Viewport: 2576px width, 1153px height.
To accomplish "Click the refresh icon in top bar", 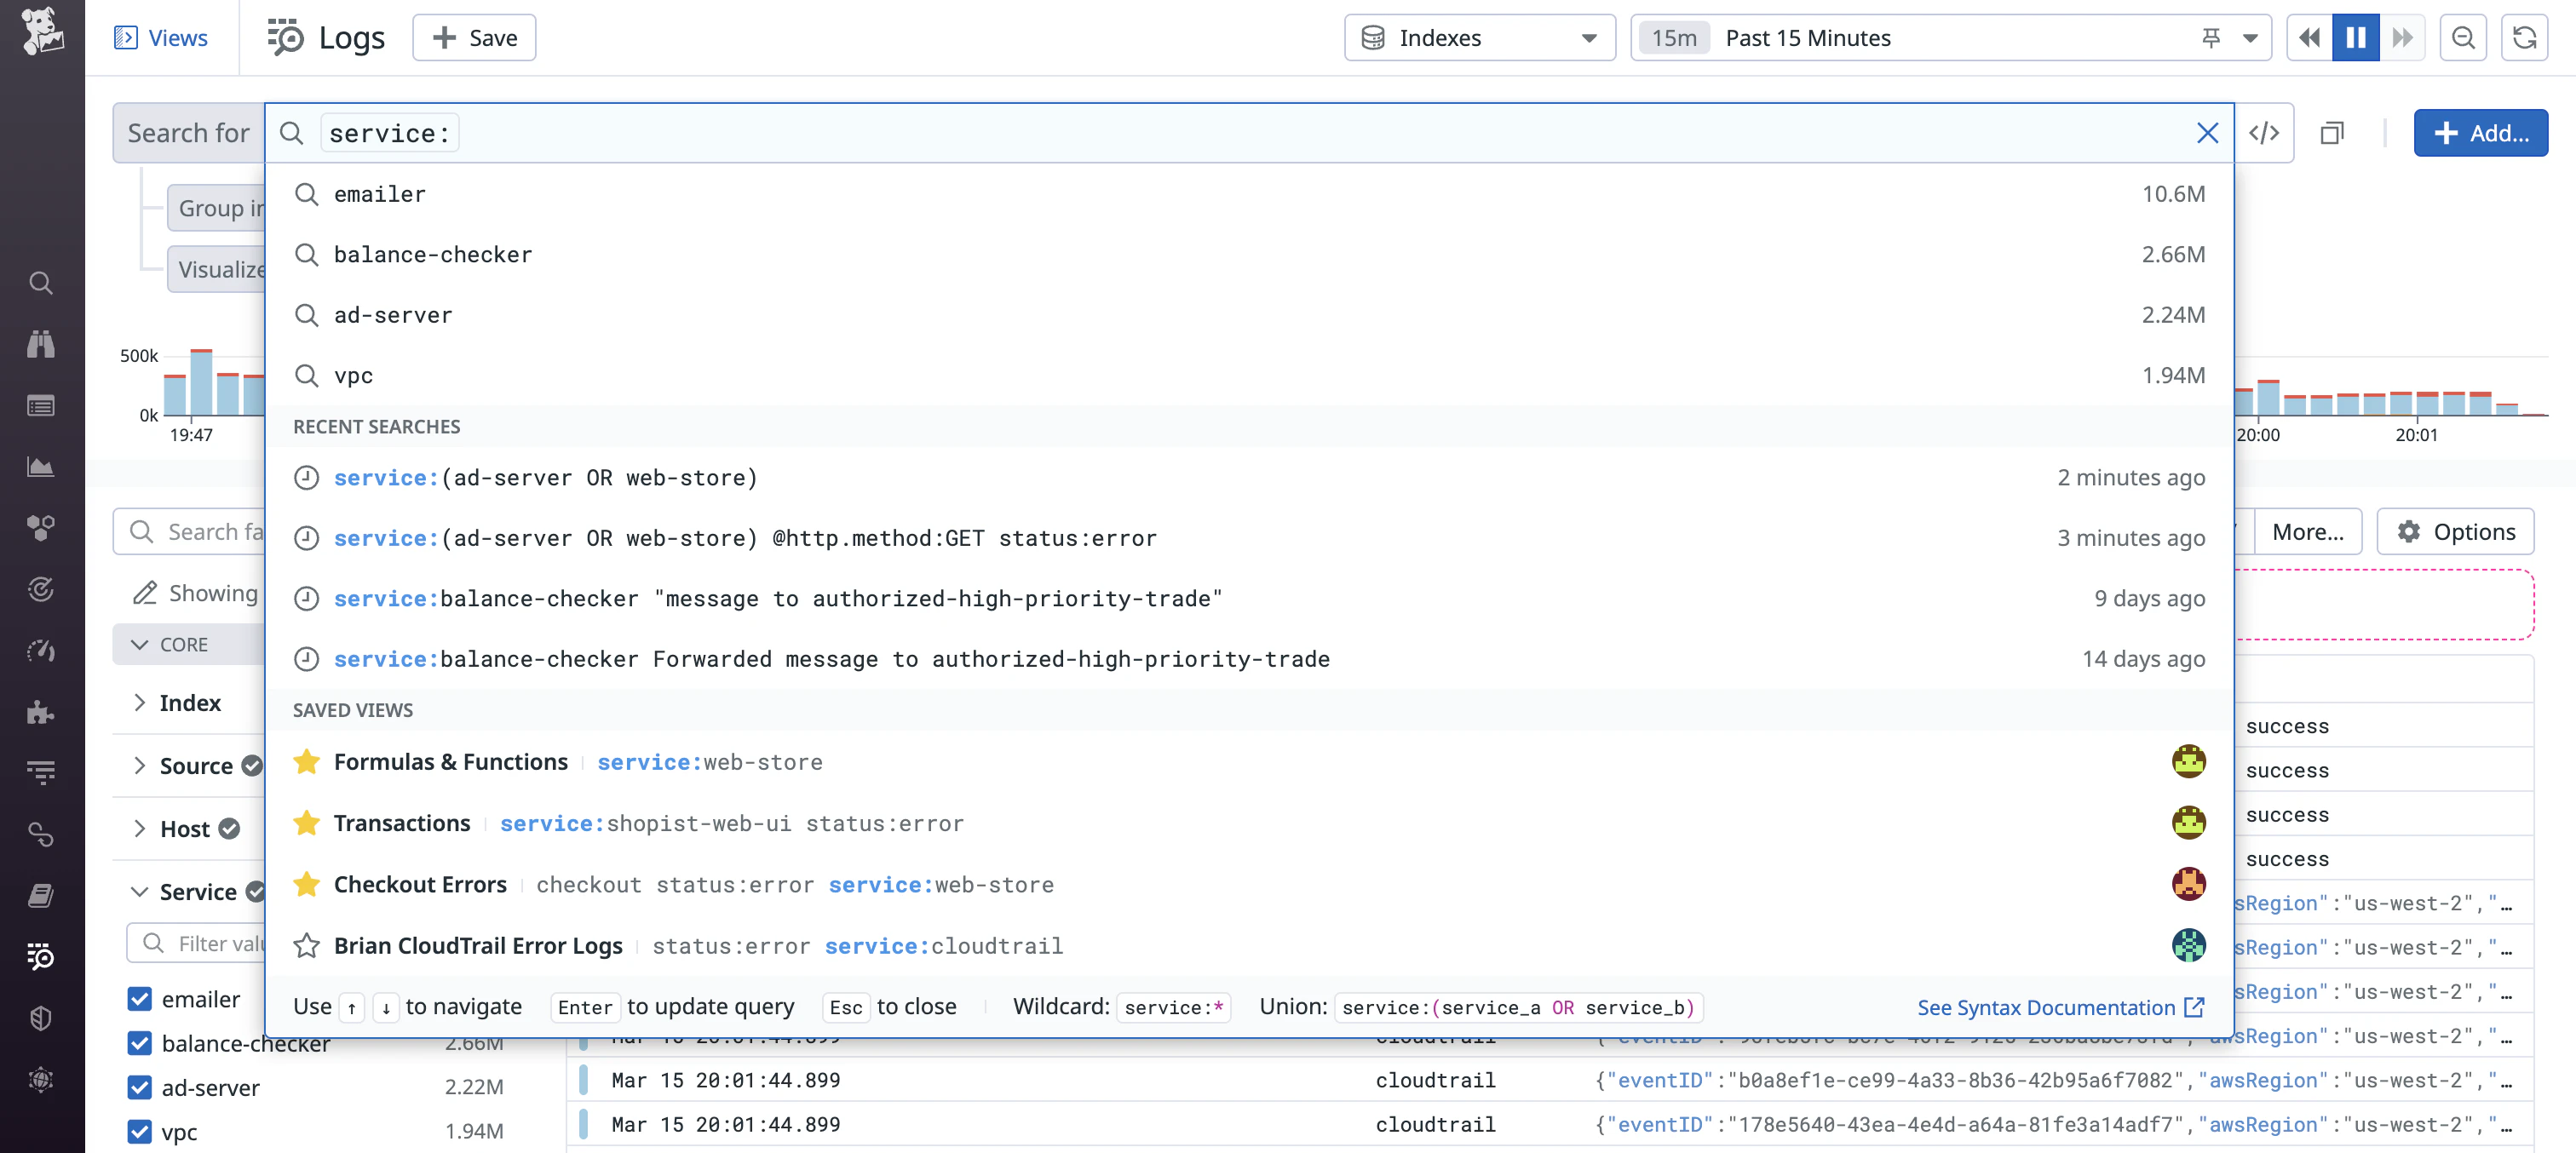I will coord(2524,38).
